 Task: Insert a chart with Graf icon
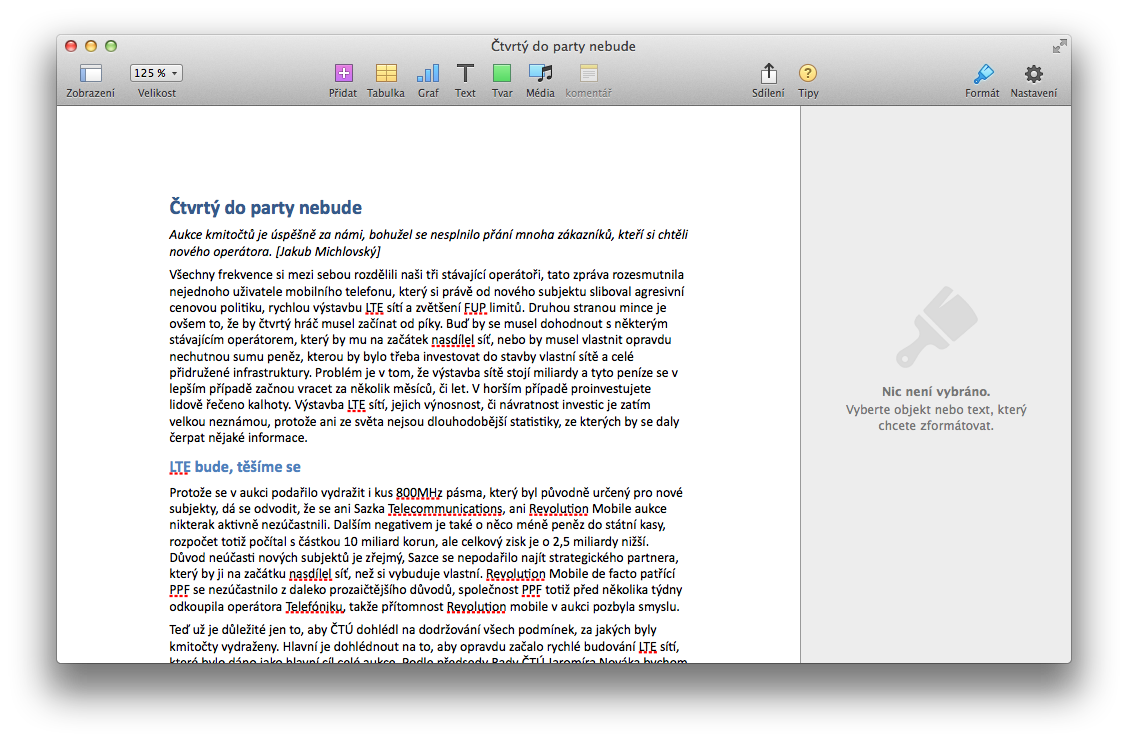click(x=428, y=73)
